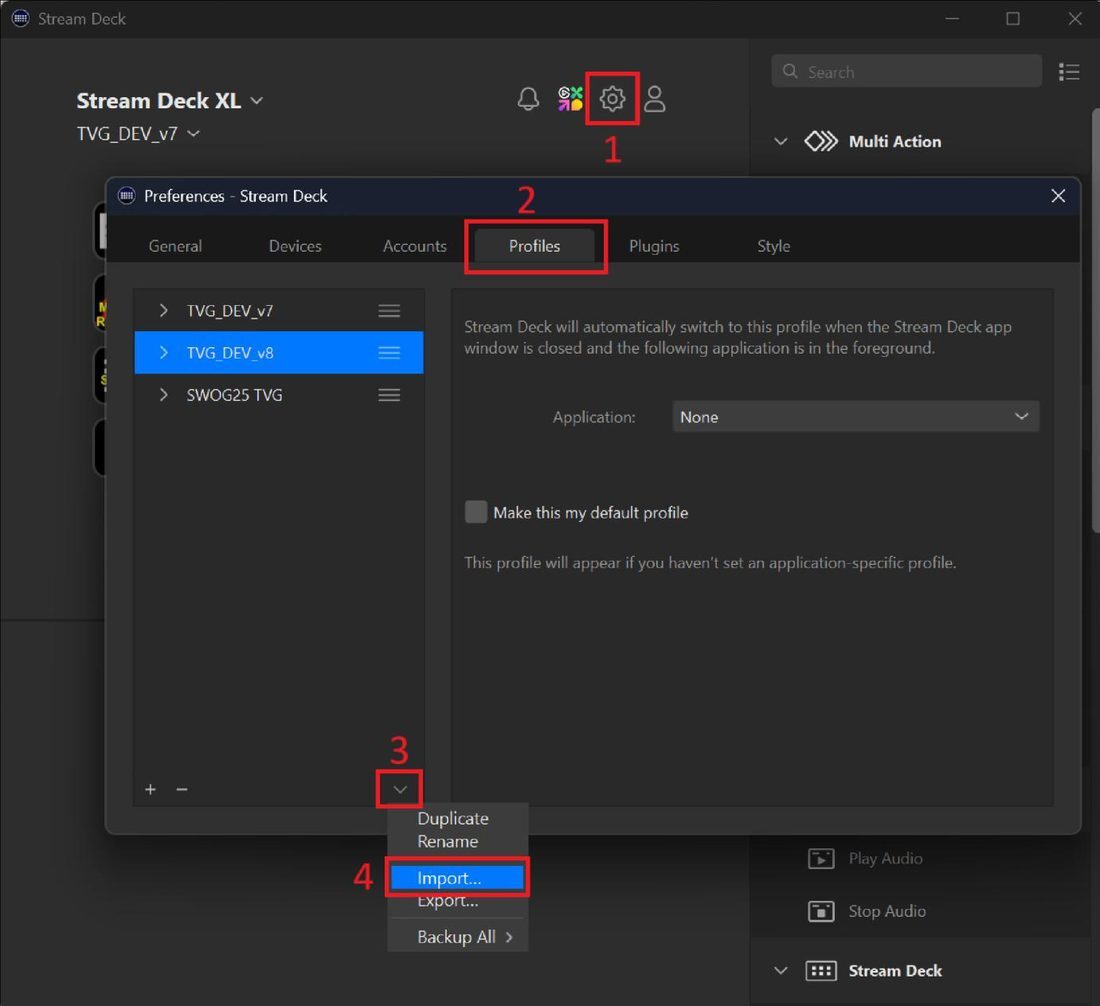
Task: Click the drag handle for SWOG25 TVG
Action: point(389,395)
